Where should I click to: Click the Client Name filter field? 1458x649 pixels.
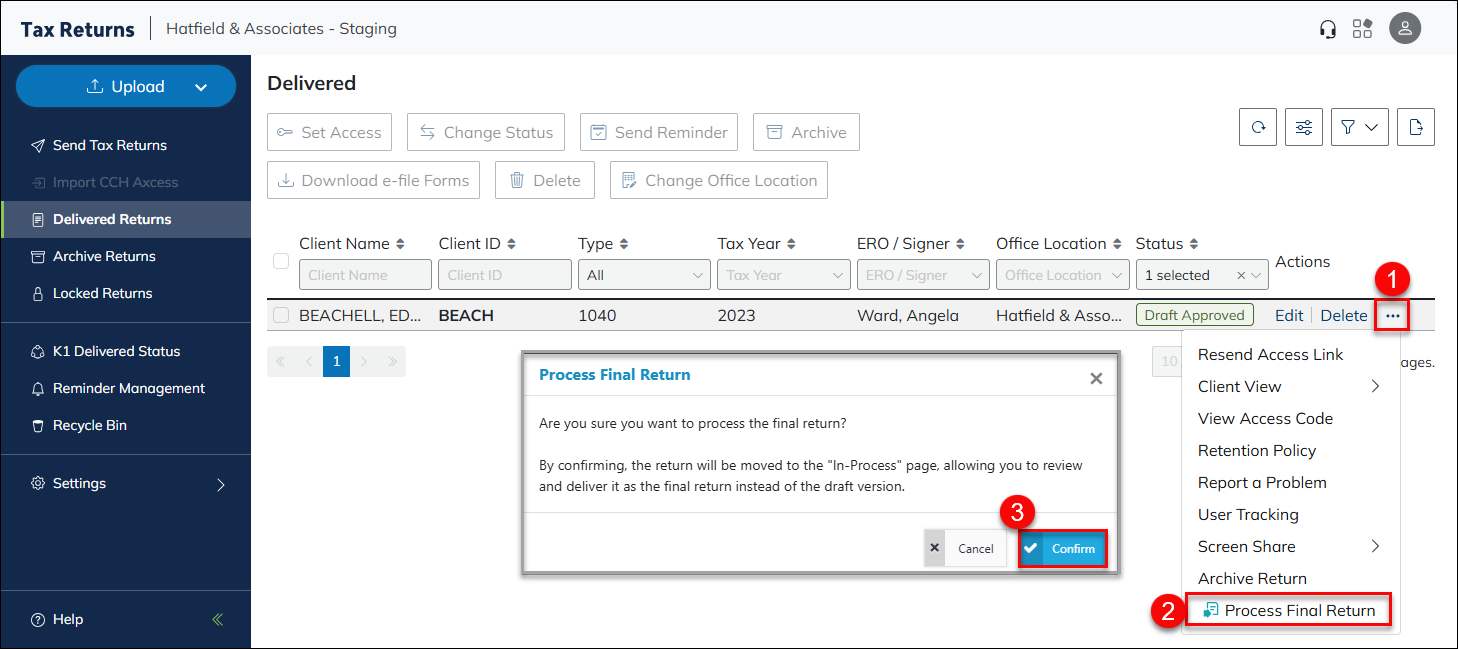(365, 275)
